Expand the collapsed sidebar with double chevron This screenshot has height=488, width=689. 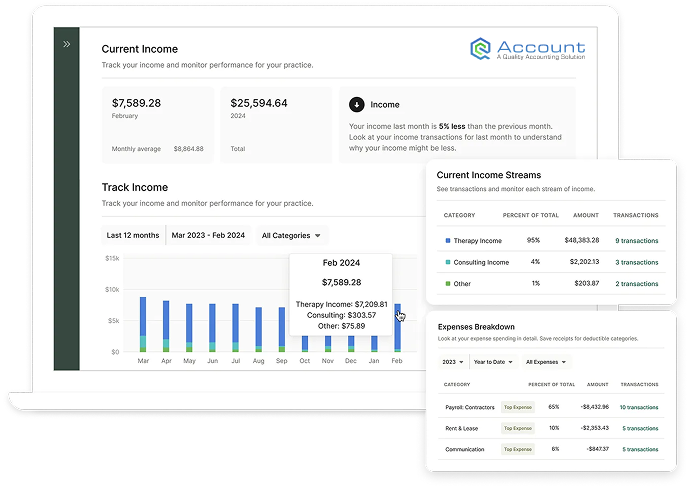[66, 44]
